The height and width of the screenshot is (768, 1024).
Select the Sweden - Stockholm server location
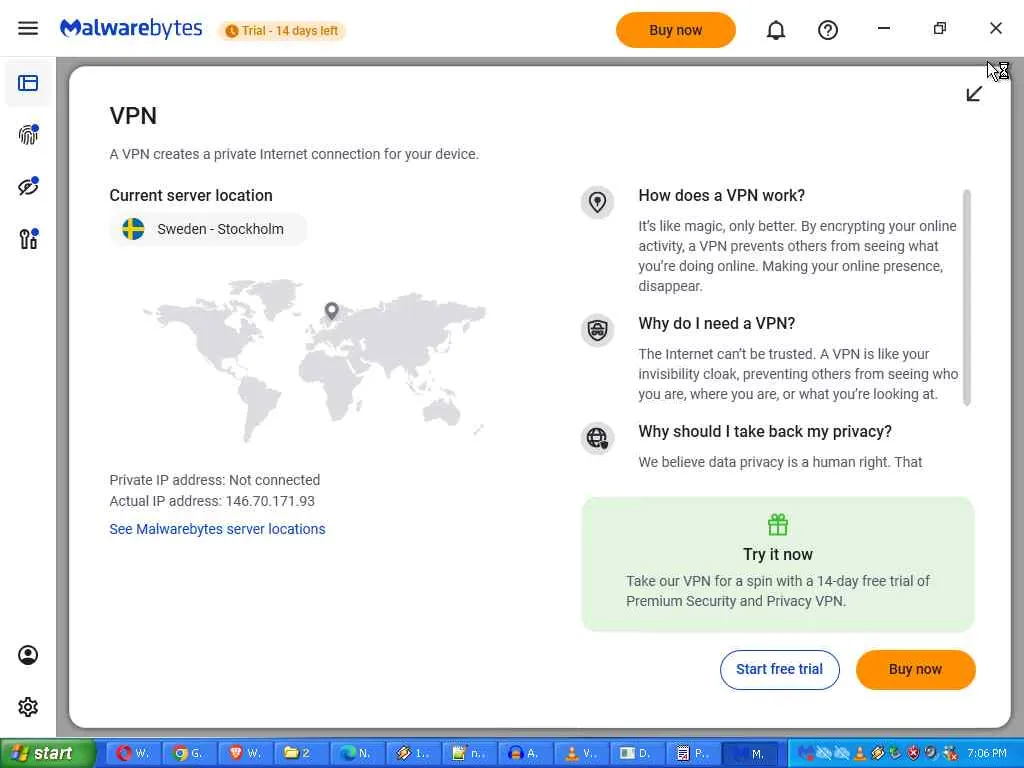click(208, 229)
